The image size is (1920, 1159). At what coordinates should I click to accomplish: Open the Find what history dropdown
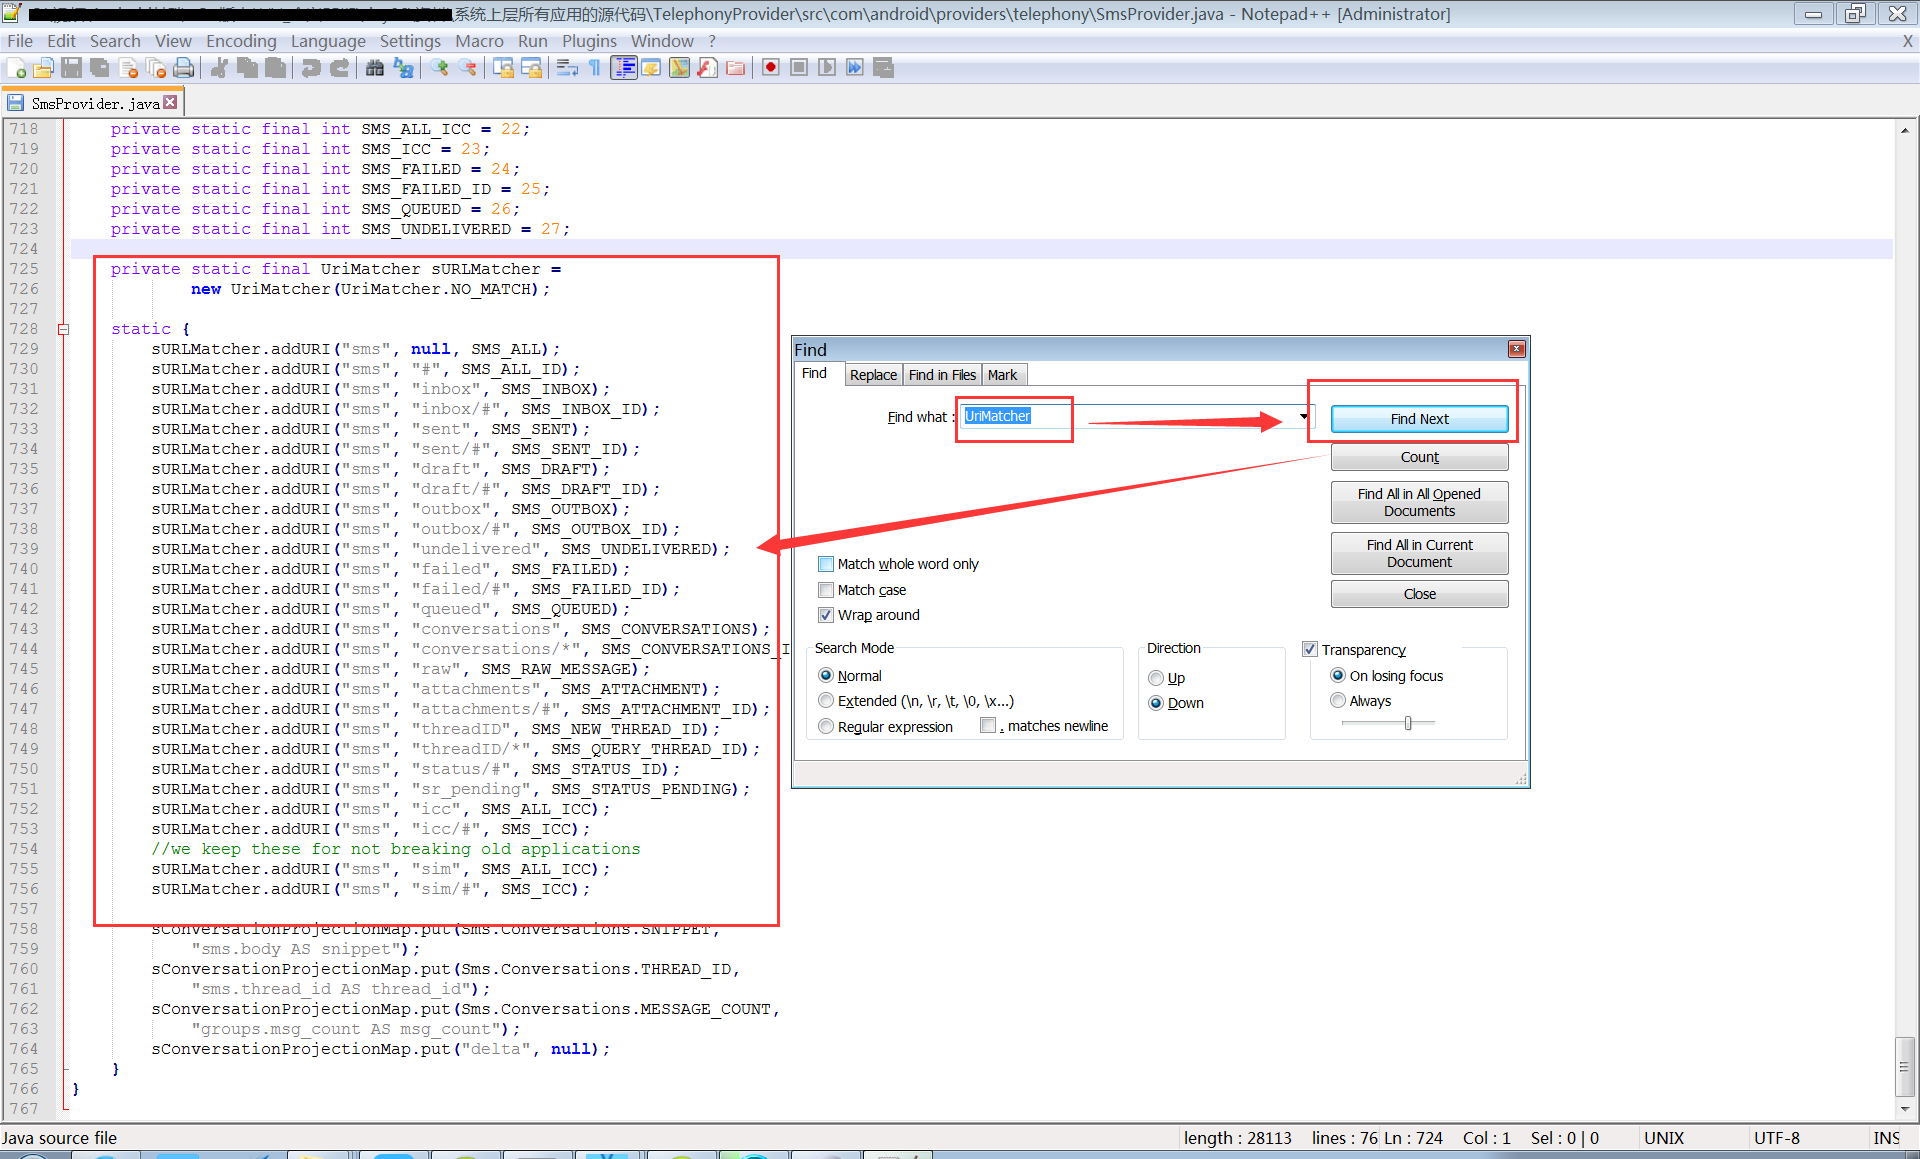pyautogui.click(x=1303, y=417)
